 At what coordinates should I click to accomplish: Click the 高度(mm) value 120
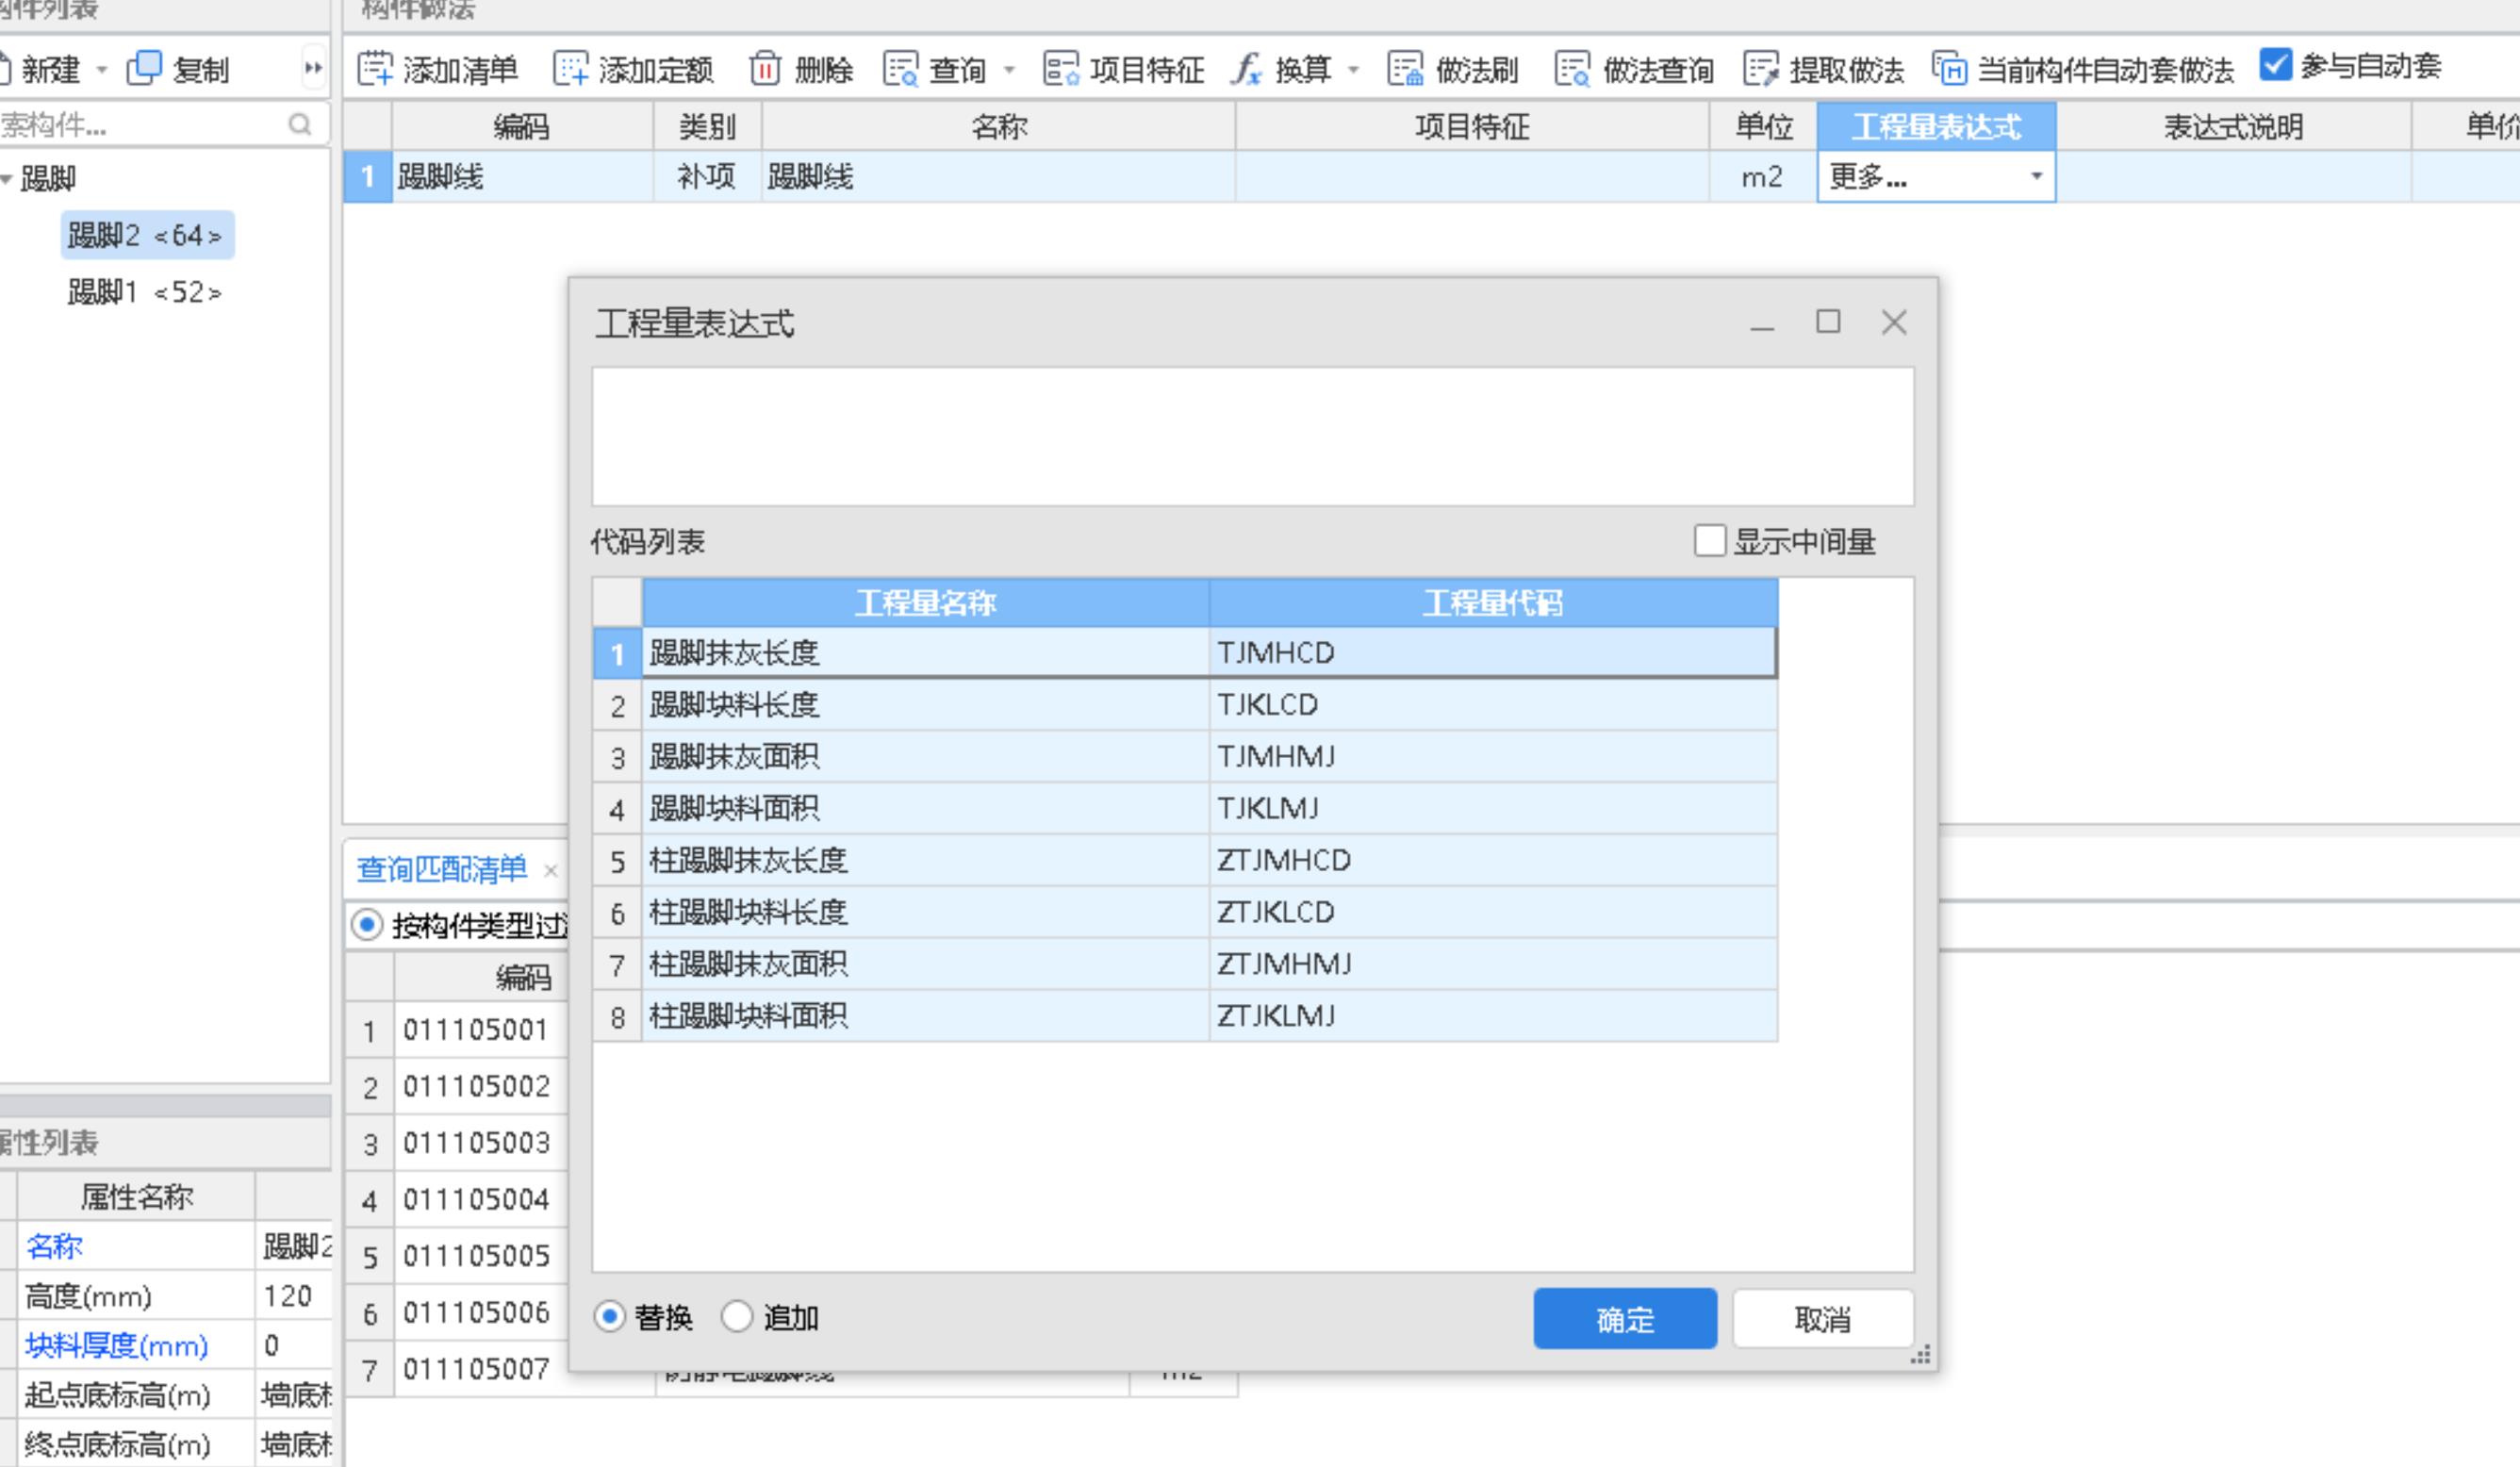[x=289, y=1296]
